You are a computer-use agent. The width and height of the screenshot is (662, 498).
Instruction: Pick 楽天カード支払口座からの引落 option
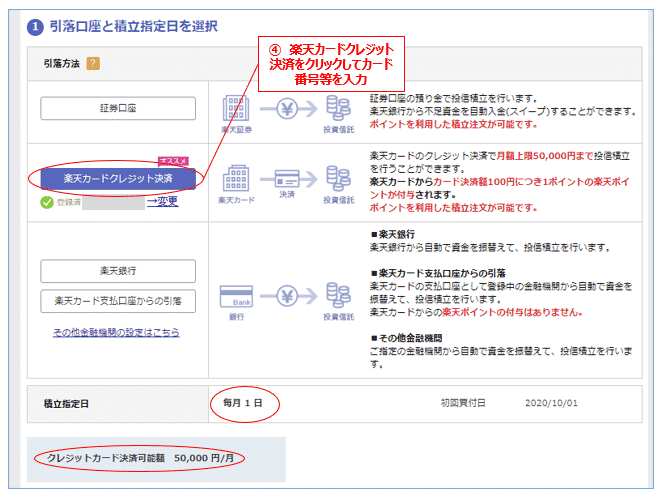[x=118, y=300]
